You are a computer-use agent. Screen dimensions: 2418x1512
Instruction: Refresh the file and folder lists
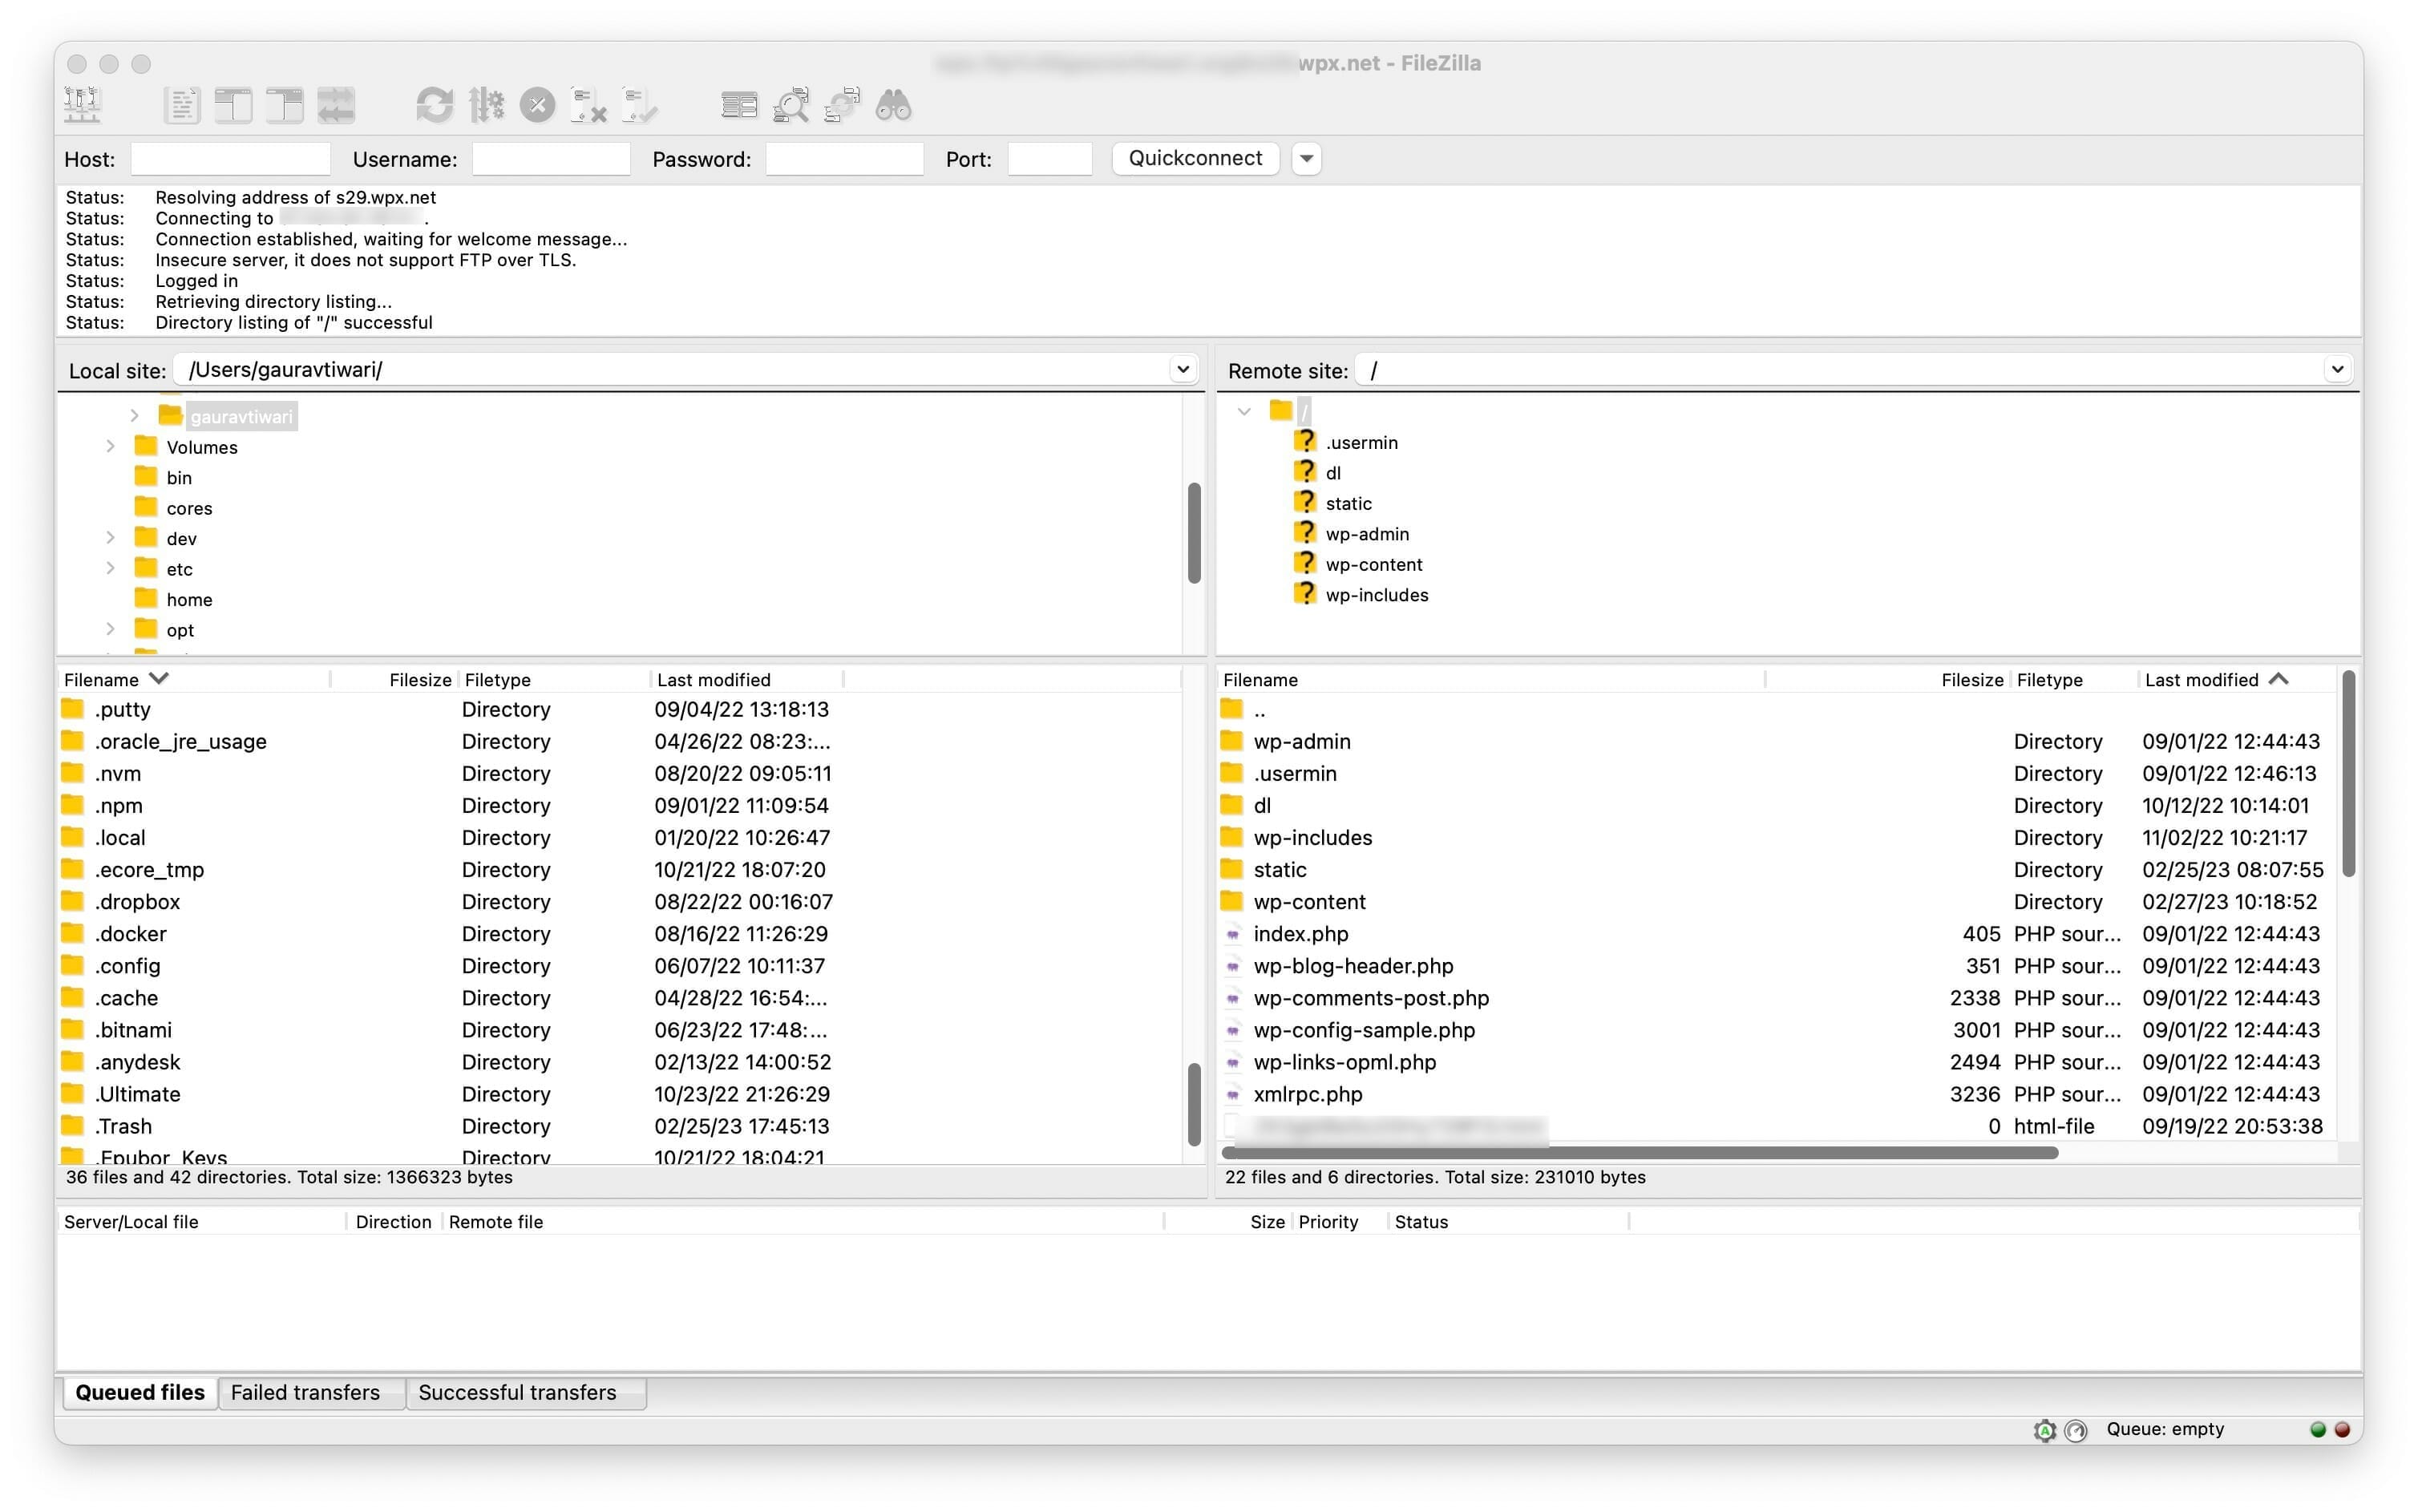(434, 105)
